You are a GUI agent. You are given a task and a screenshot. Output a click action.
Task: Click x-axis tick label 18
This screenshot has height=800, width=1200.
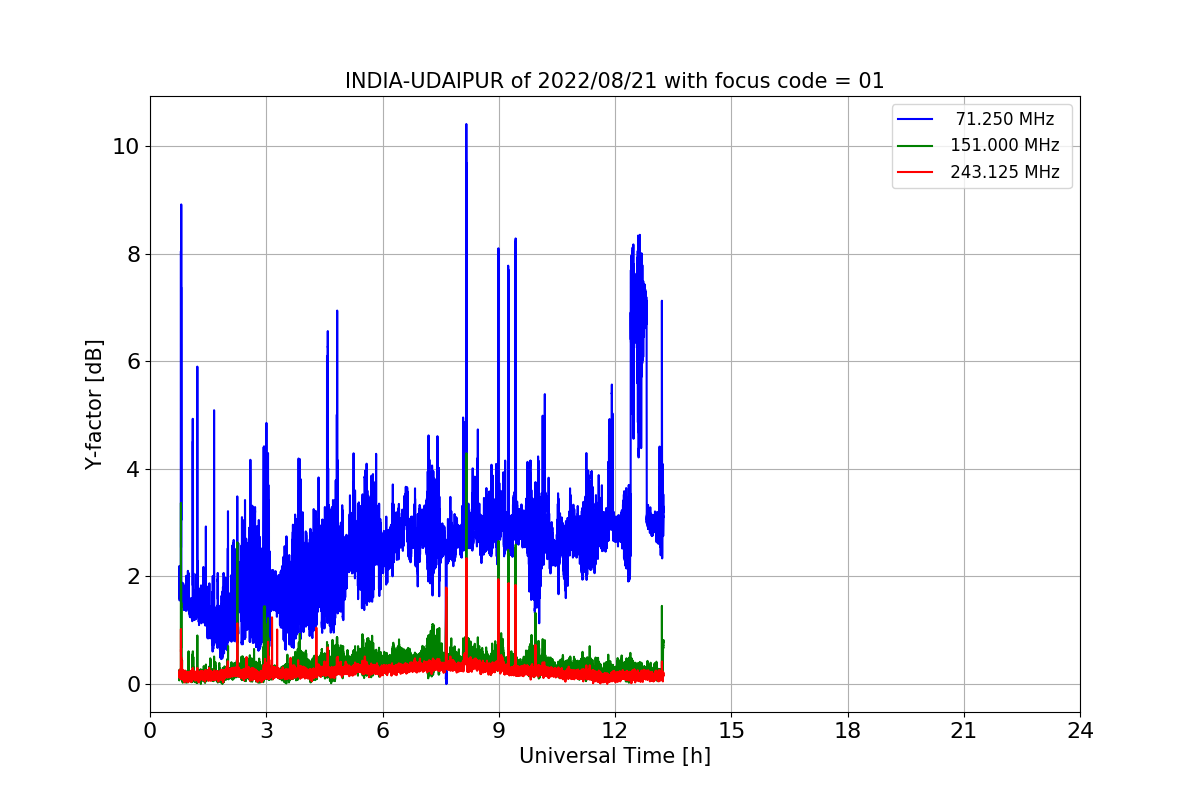[x=847, y=731]
